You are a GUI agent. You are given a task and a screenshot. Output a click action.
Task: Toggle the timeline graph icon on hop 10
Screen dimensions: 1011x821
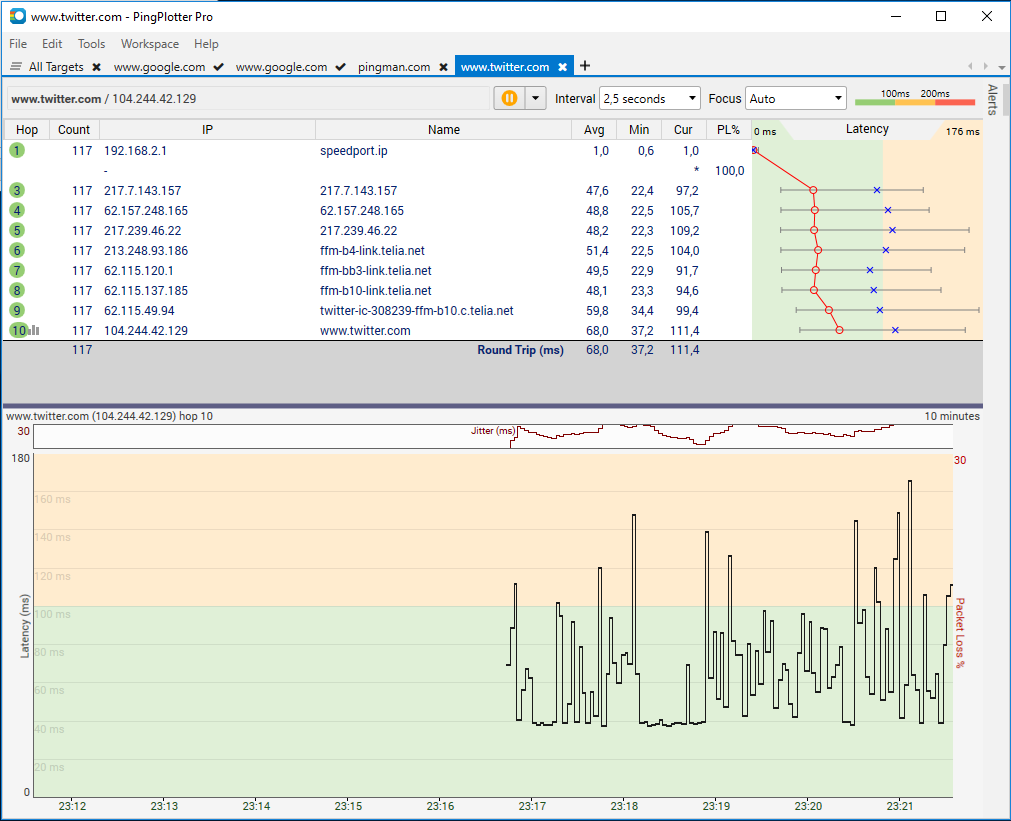[34, 330]
